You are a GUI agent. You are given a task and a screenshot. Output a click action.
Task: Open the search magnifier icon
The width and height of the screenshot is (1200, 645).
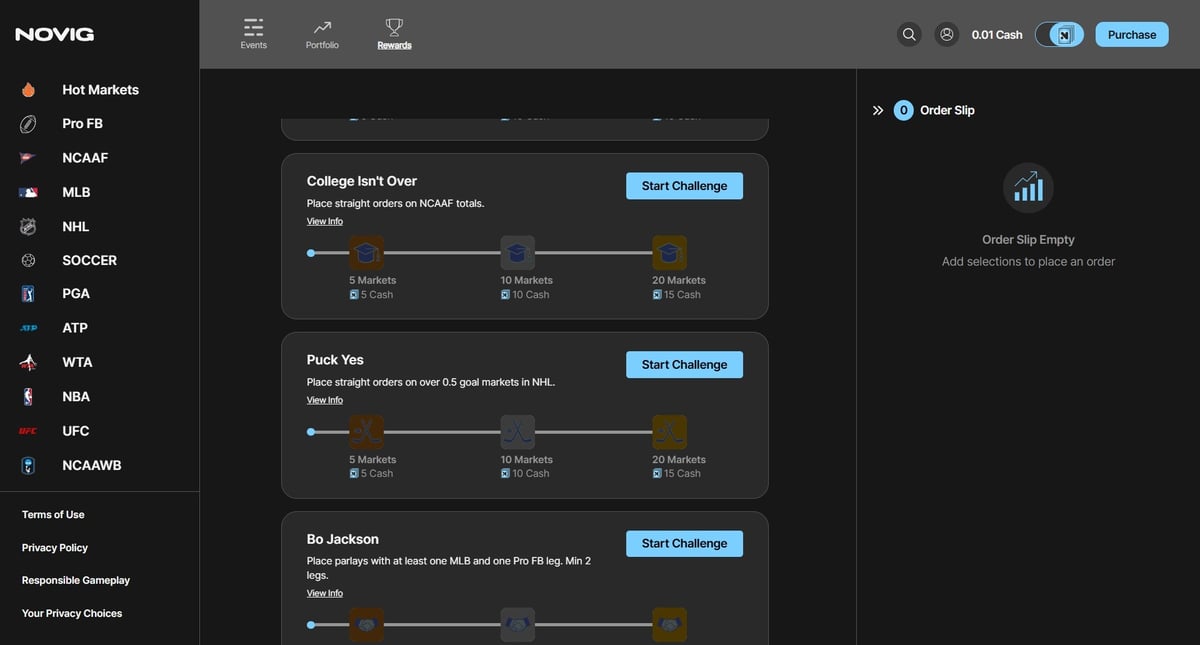(909, 34)
